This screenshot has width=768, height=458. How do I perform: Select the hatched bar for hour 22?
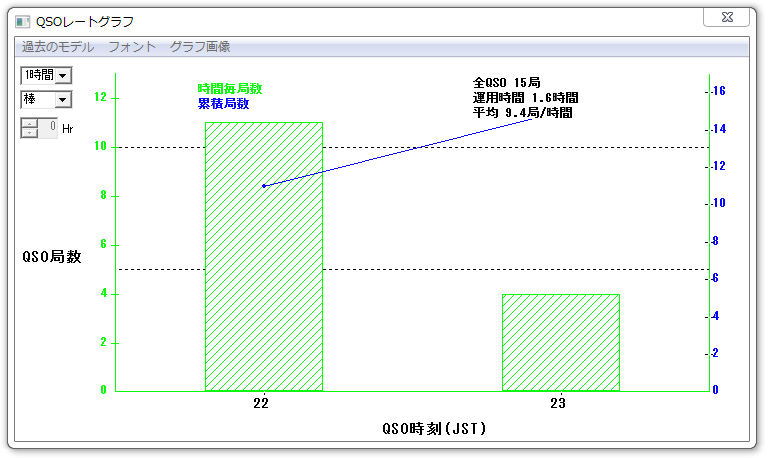264,257
